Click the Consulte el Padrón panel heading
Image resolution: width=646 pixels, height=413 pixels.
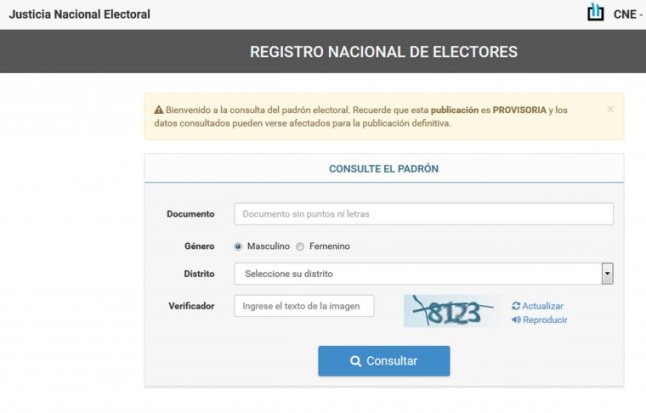[384, 169]
